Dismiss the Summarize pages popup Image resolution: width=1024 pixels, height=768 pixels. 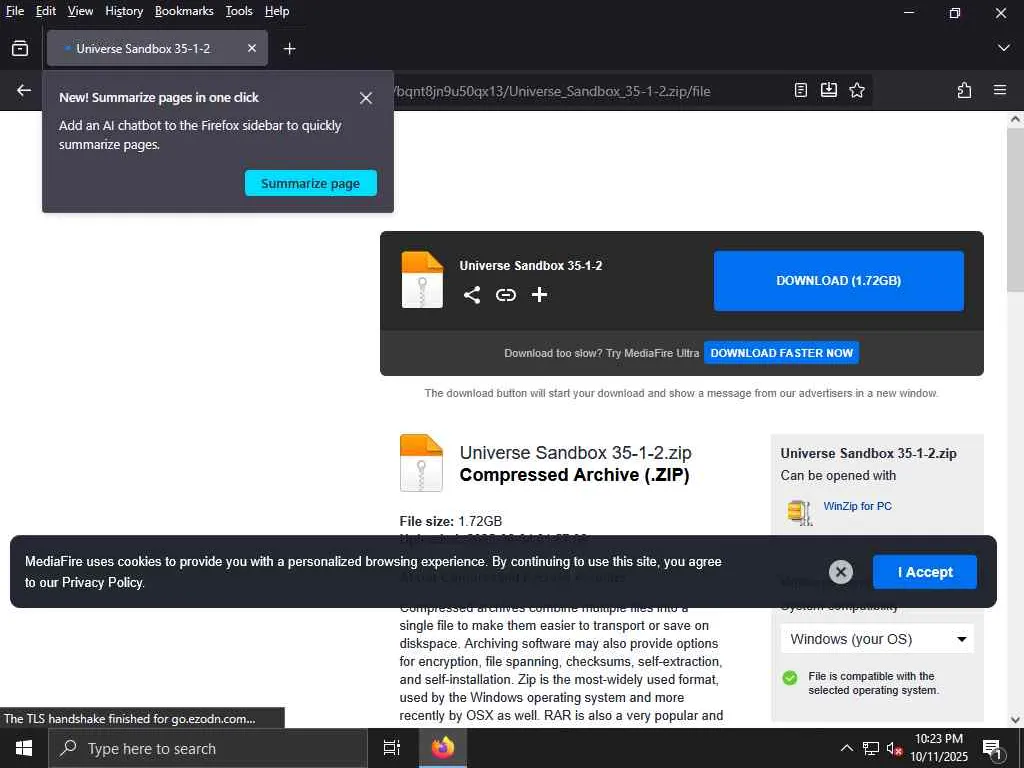[366, 98]
